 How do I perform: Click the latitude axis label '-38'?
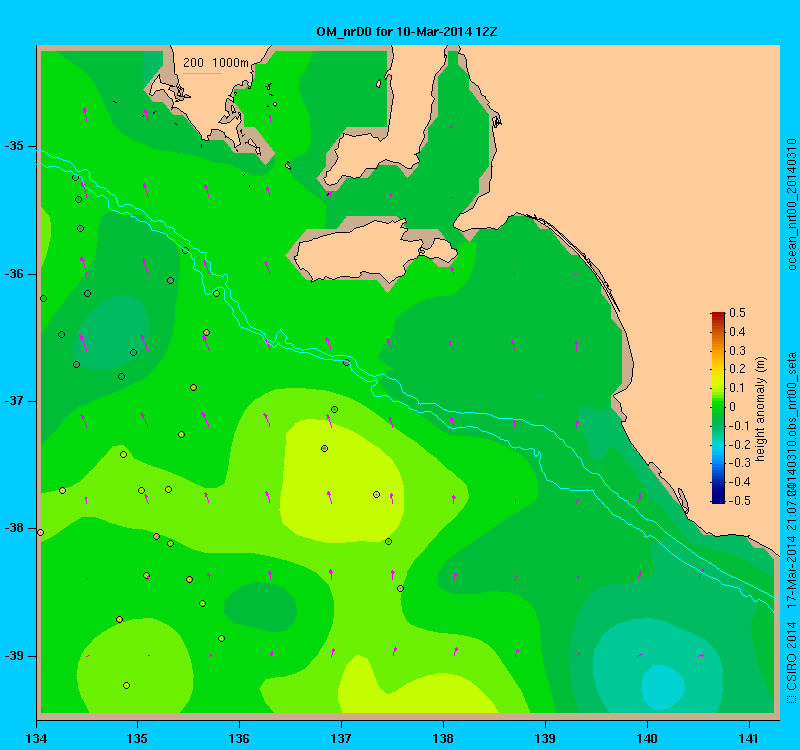14,528
